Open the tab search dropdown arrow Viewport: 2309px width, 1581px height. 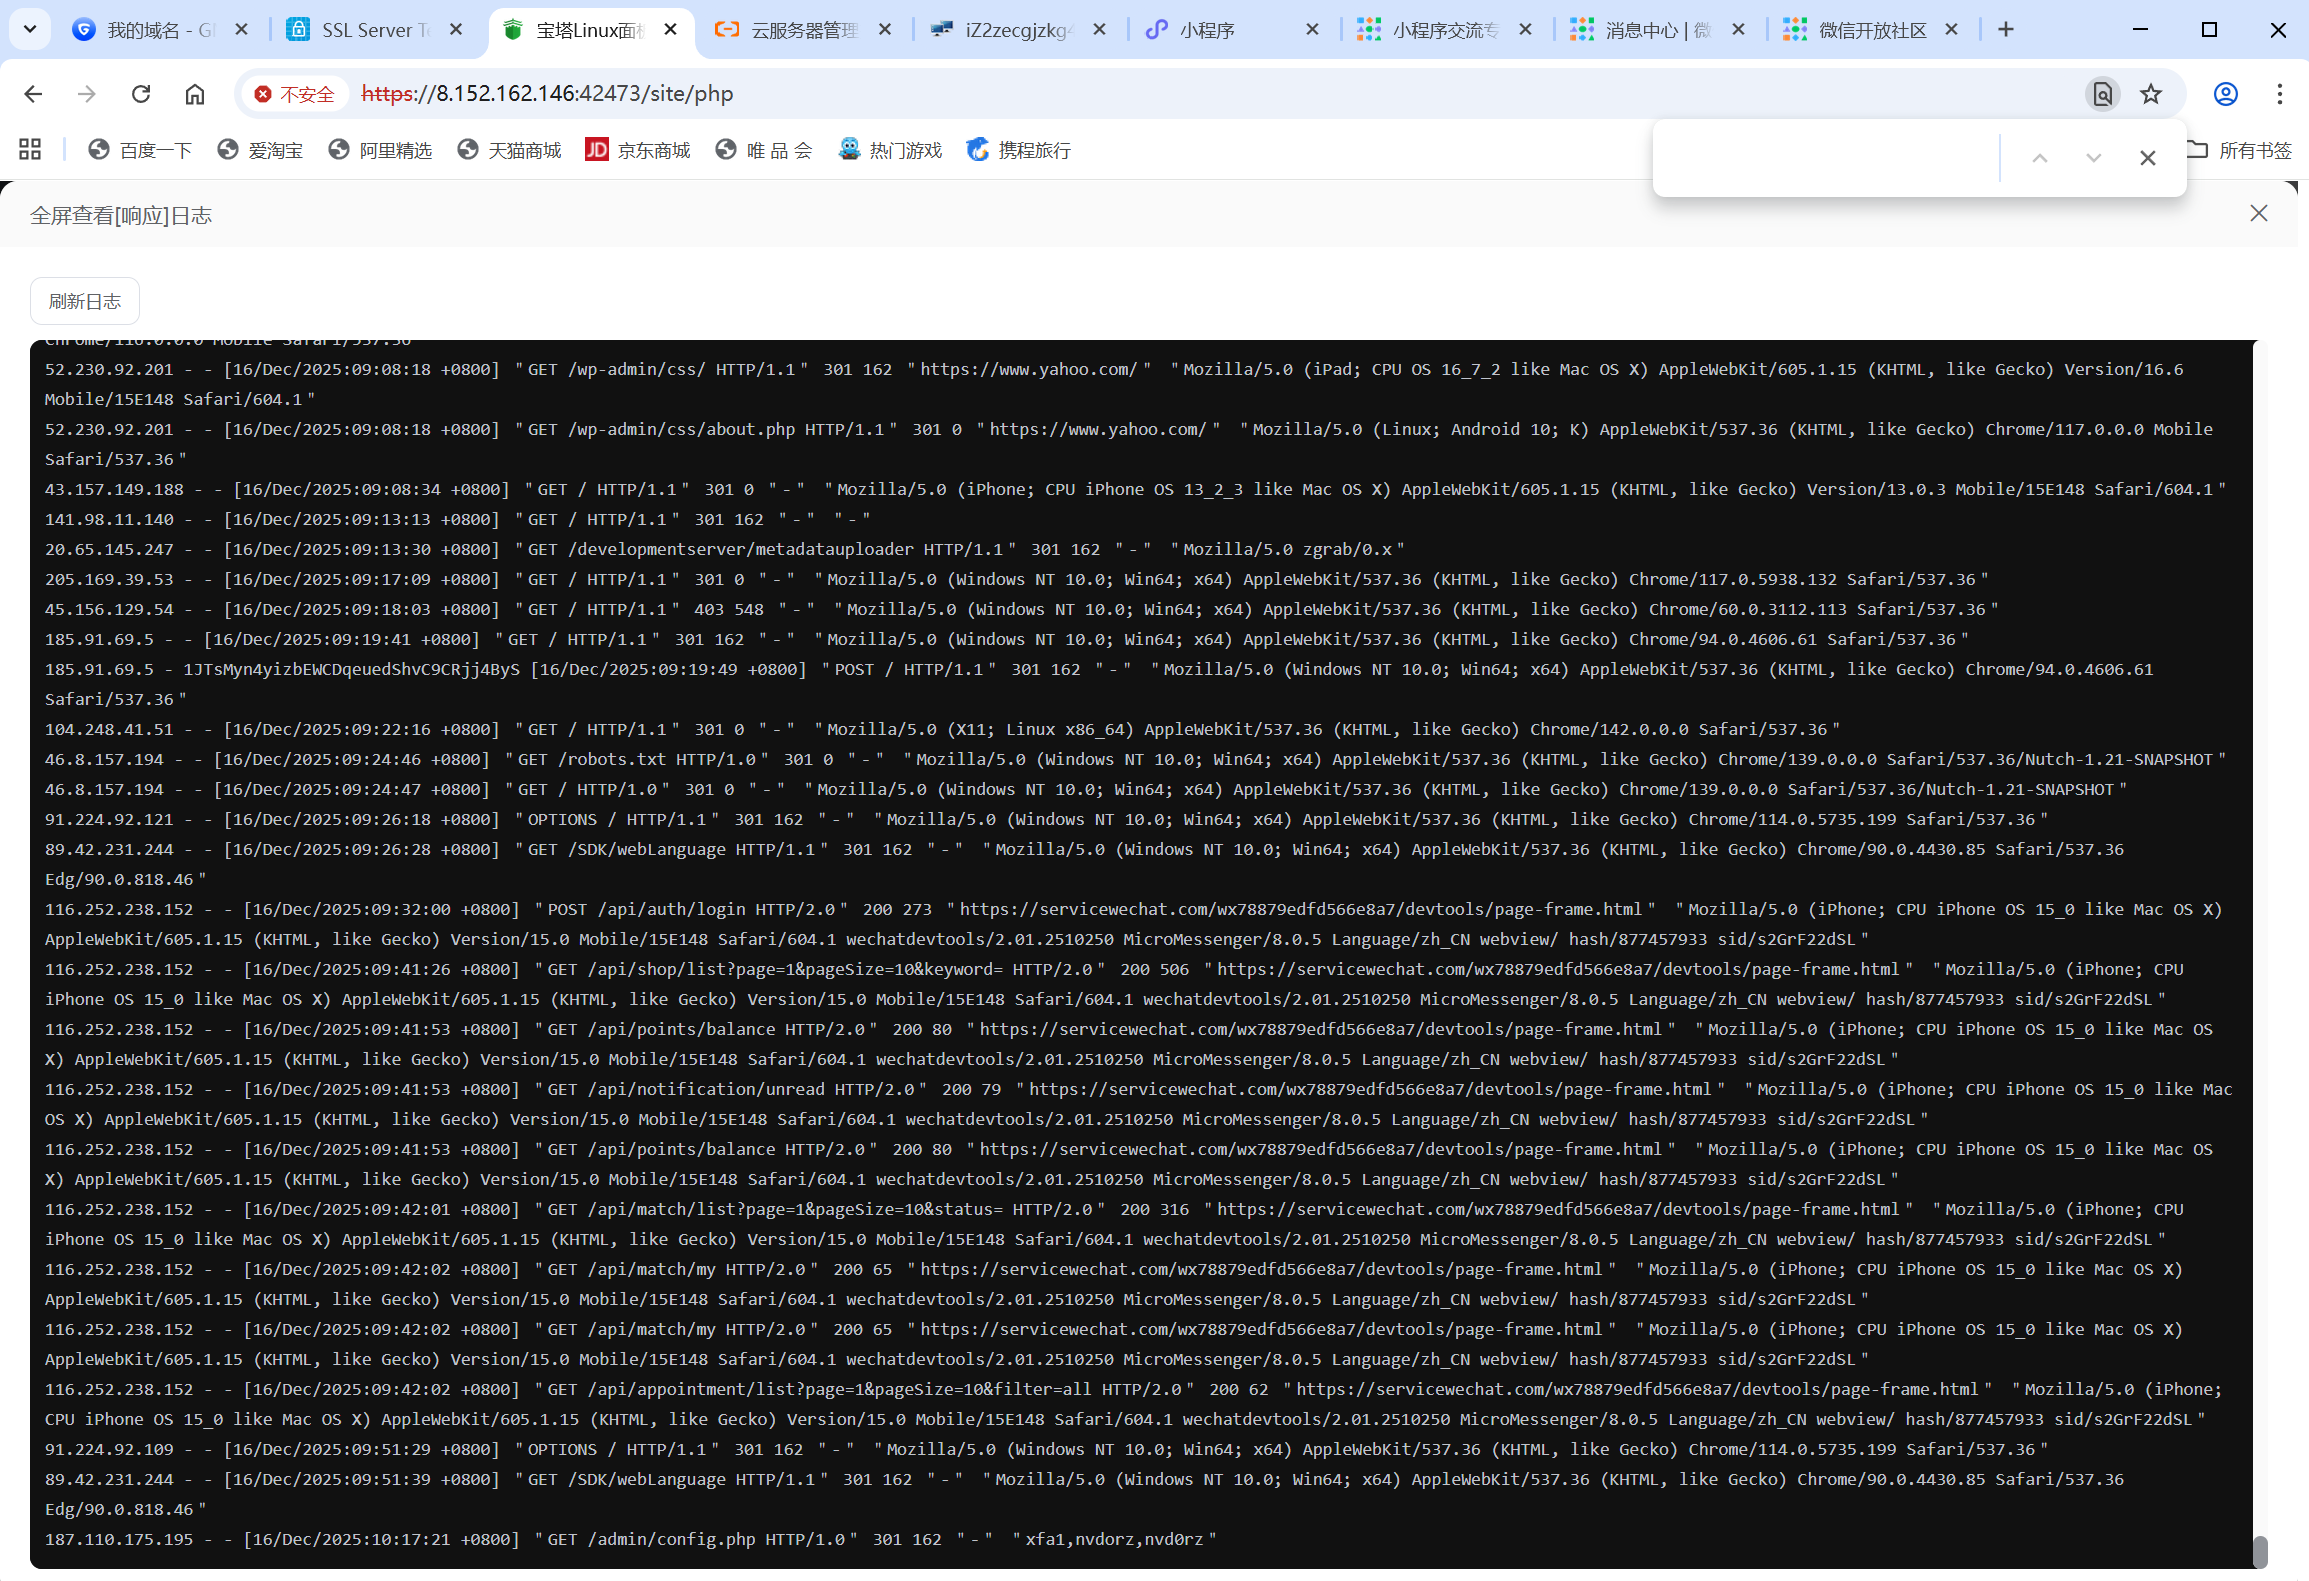[x=30, y=29]
